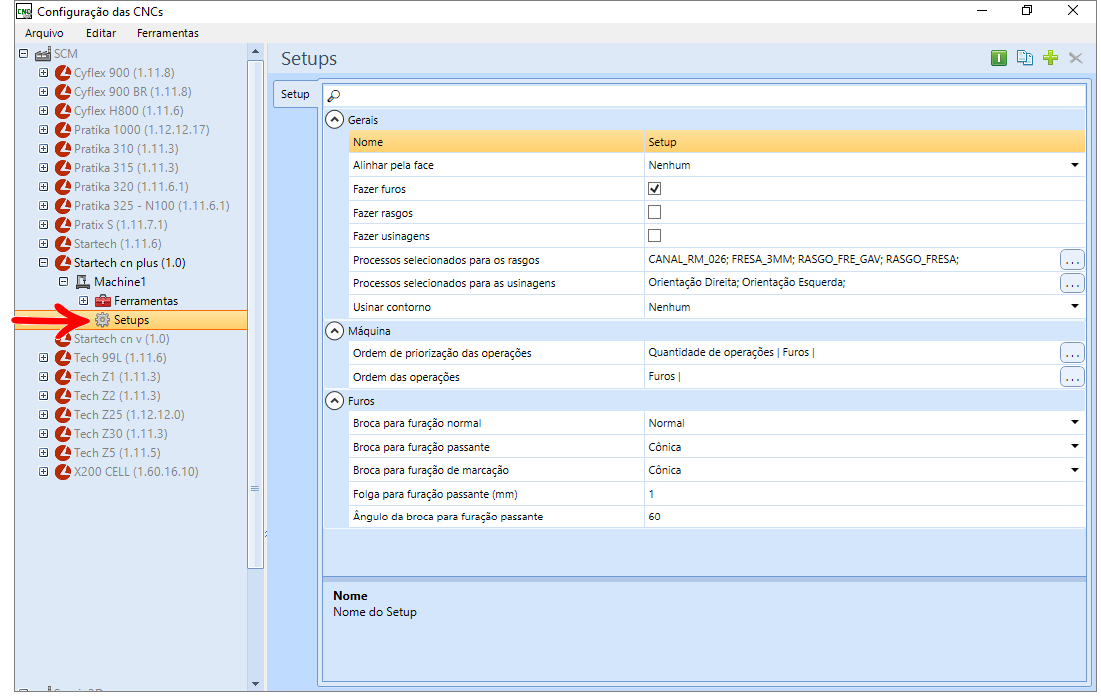1101x696 pixels.
Task: Open browse button for Ordem de priorização
Action: [x=1072, y=353]
